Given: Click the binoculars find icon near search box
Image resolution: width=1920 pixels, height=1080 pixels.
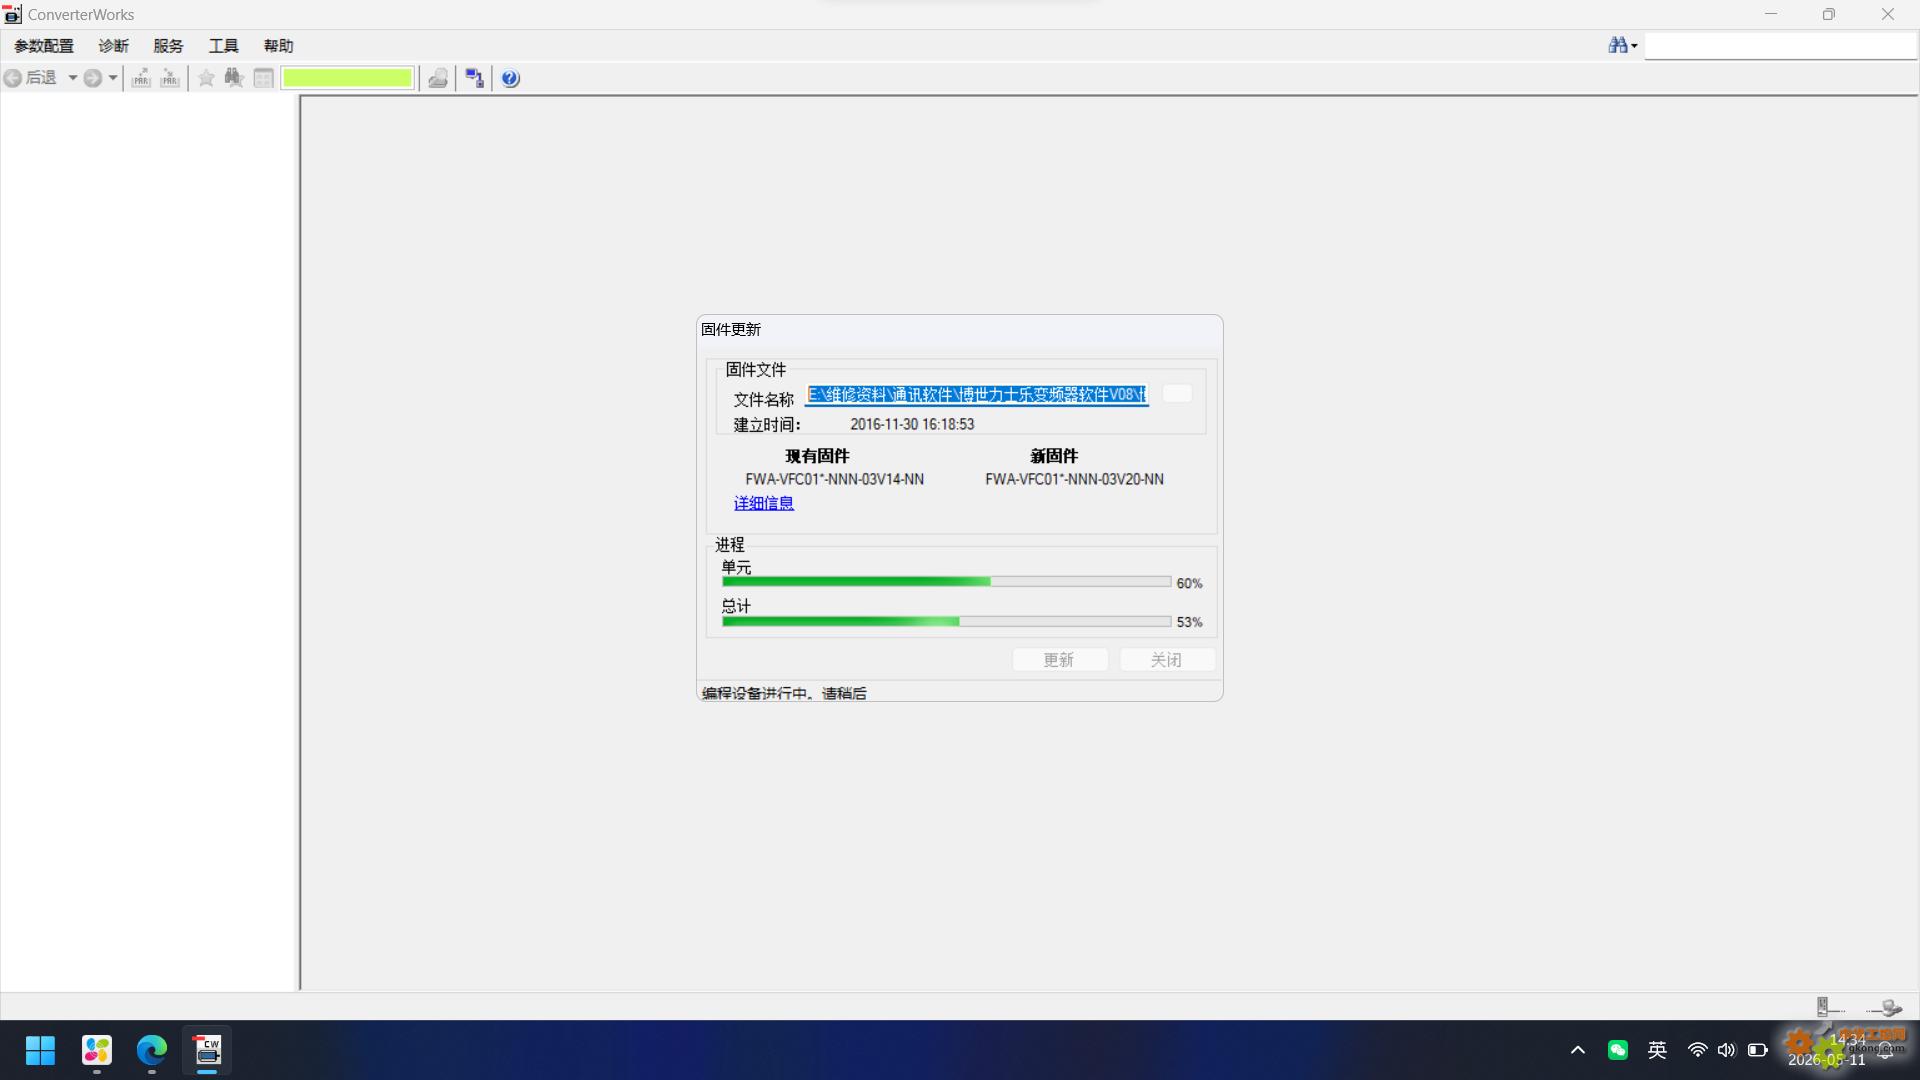Looking at the screenshot, I should [x=1617, y=45].
